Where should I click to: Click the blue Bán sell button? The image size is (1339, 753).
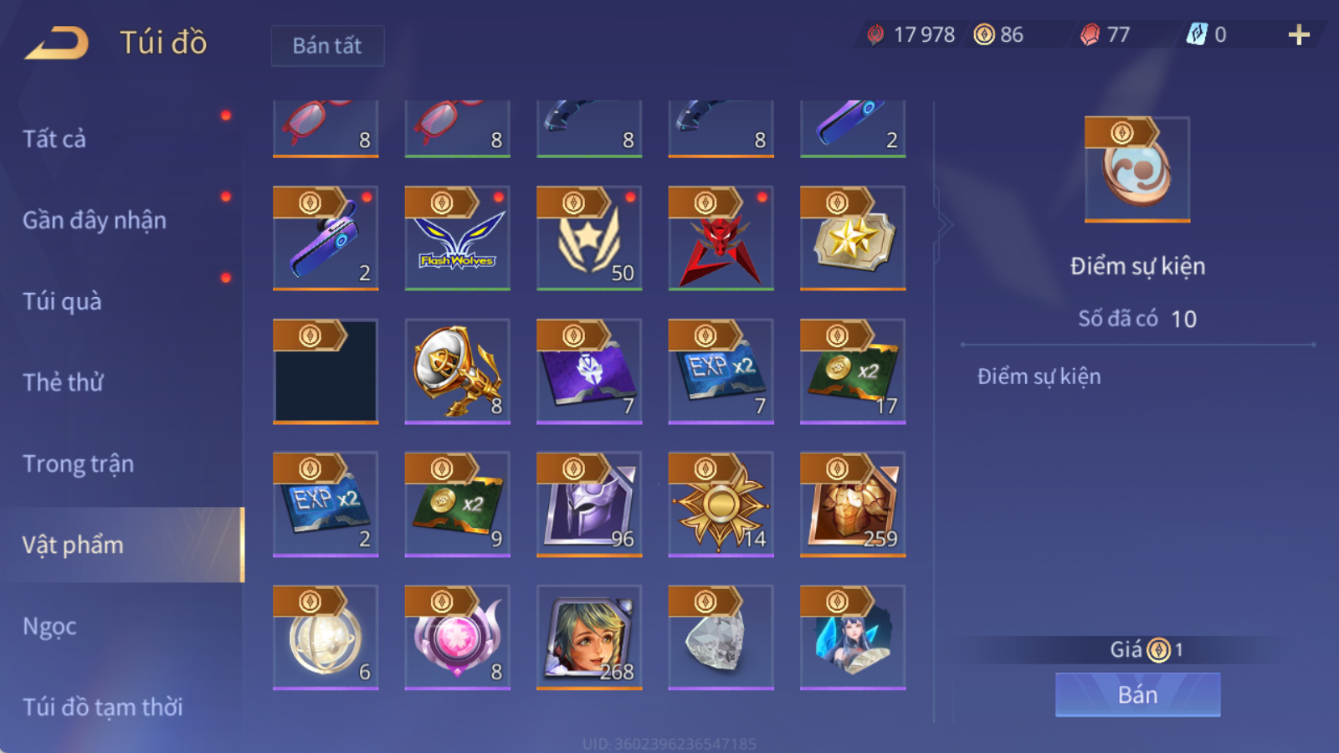pos(1137,694)
